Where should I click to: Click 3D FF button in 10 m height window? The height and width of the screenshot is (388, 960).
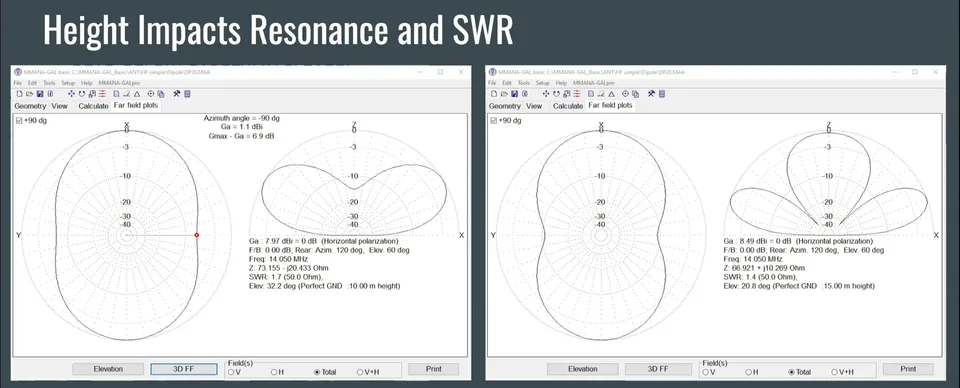pyautogui.click(x=184, y=369)
